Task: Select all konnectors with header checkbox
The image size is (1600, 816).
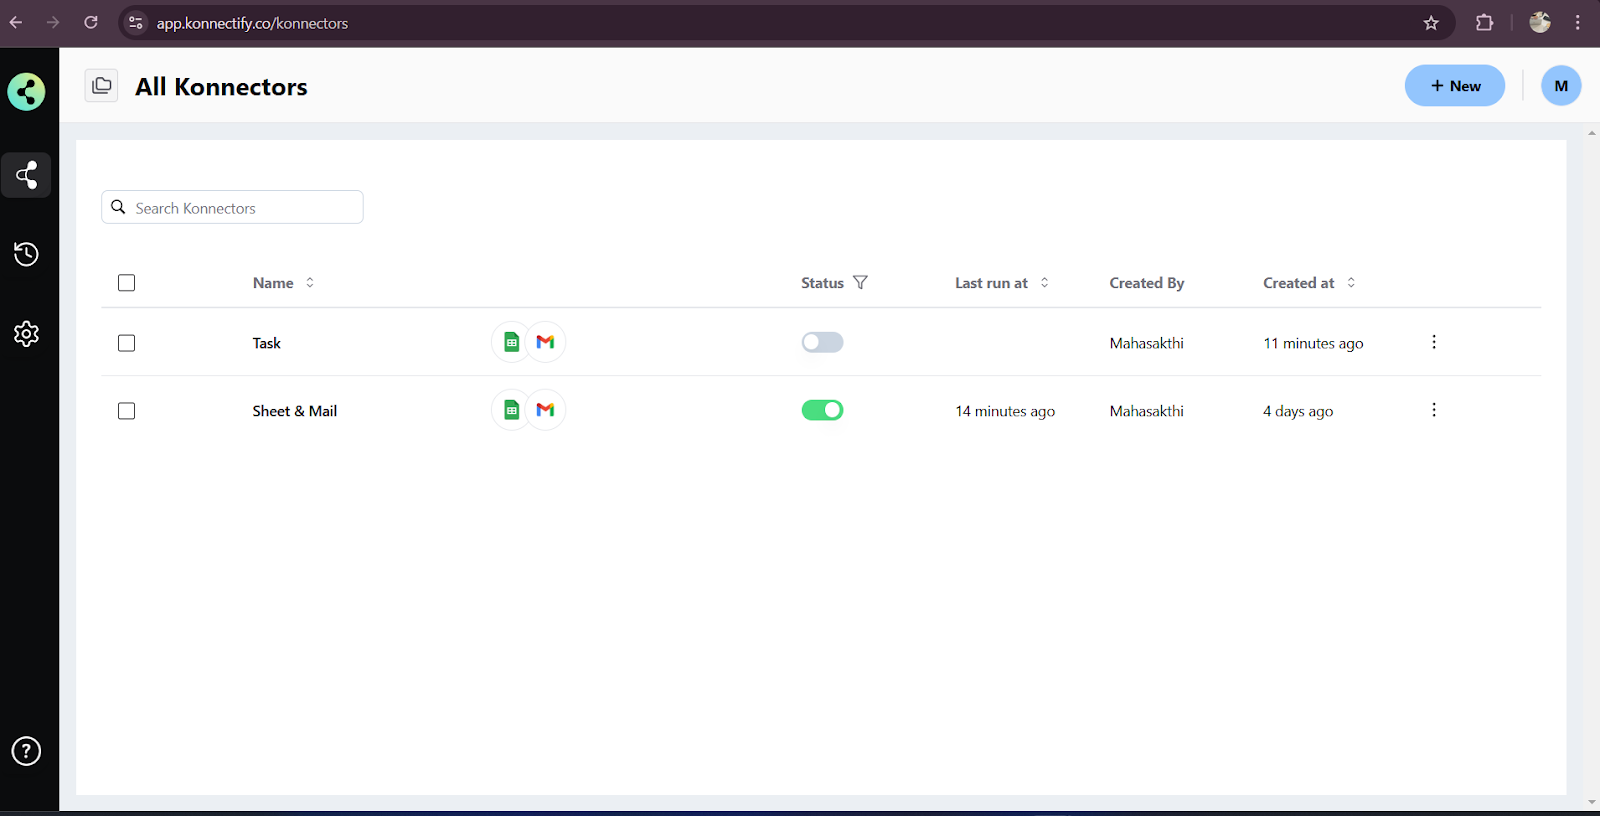Action: click(x=126, y=283)
